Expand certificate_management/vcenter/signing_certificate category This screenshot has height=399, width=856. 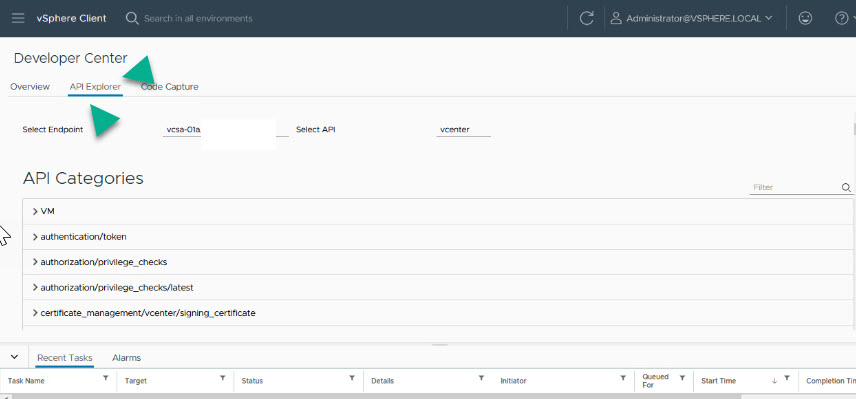tap(35, 313)
